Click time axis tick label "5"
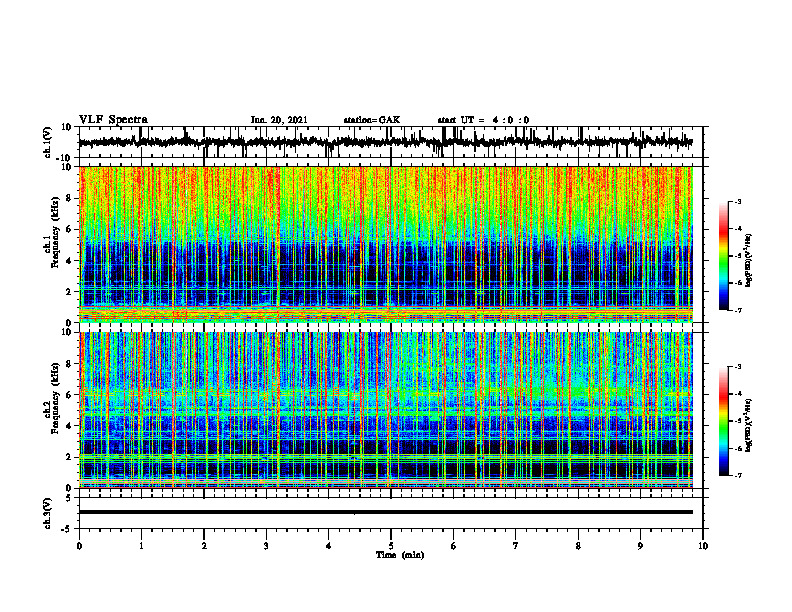 pyautogui.click(x=391, y=546)
